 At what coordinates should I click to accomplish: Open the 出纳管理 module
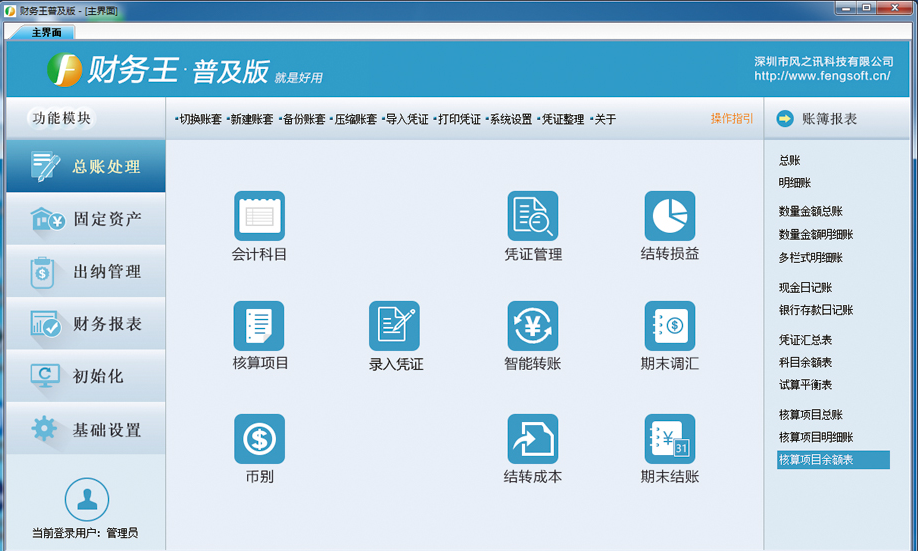coord(85,272)
